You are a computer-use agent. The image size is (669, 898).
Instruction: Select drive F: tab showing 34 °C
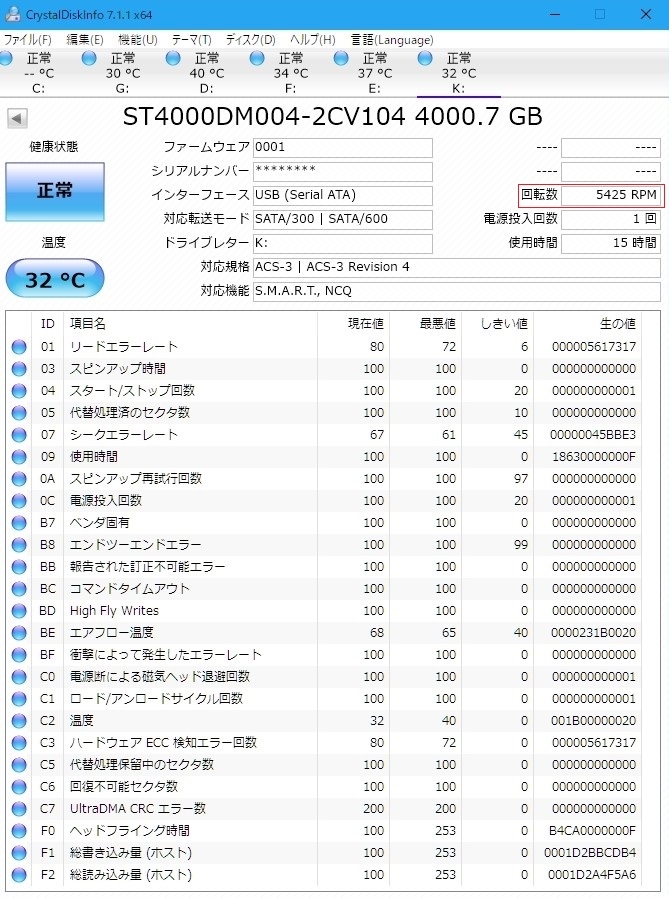coord(291,73)
